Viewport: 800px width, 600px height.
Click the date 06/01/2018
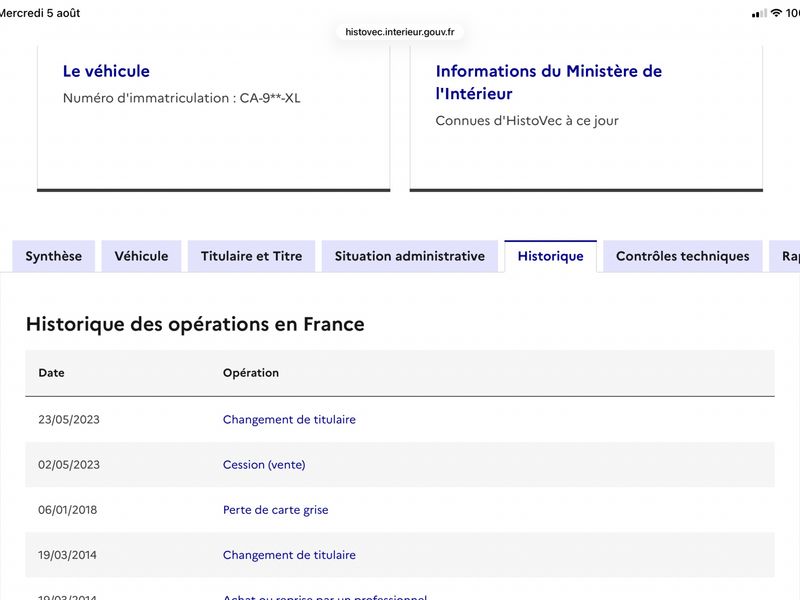tap(67, 510)
